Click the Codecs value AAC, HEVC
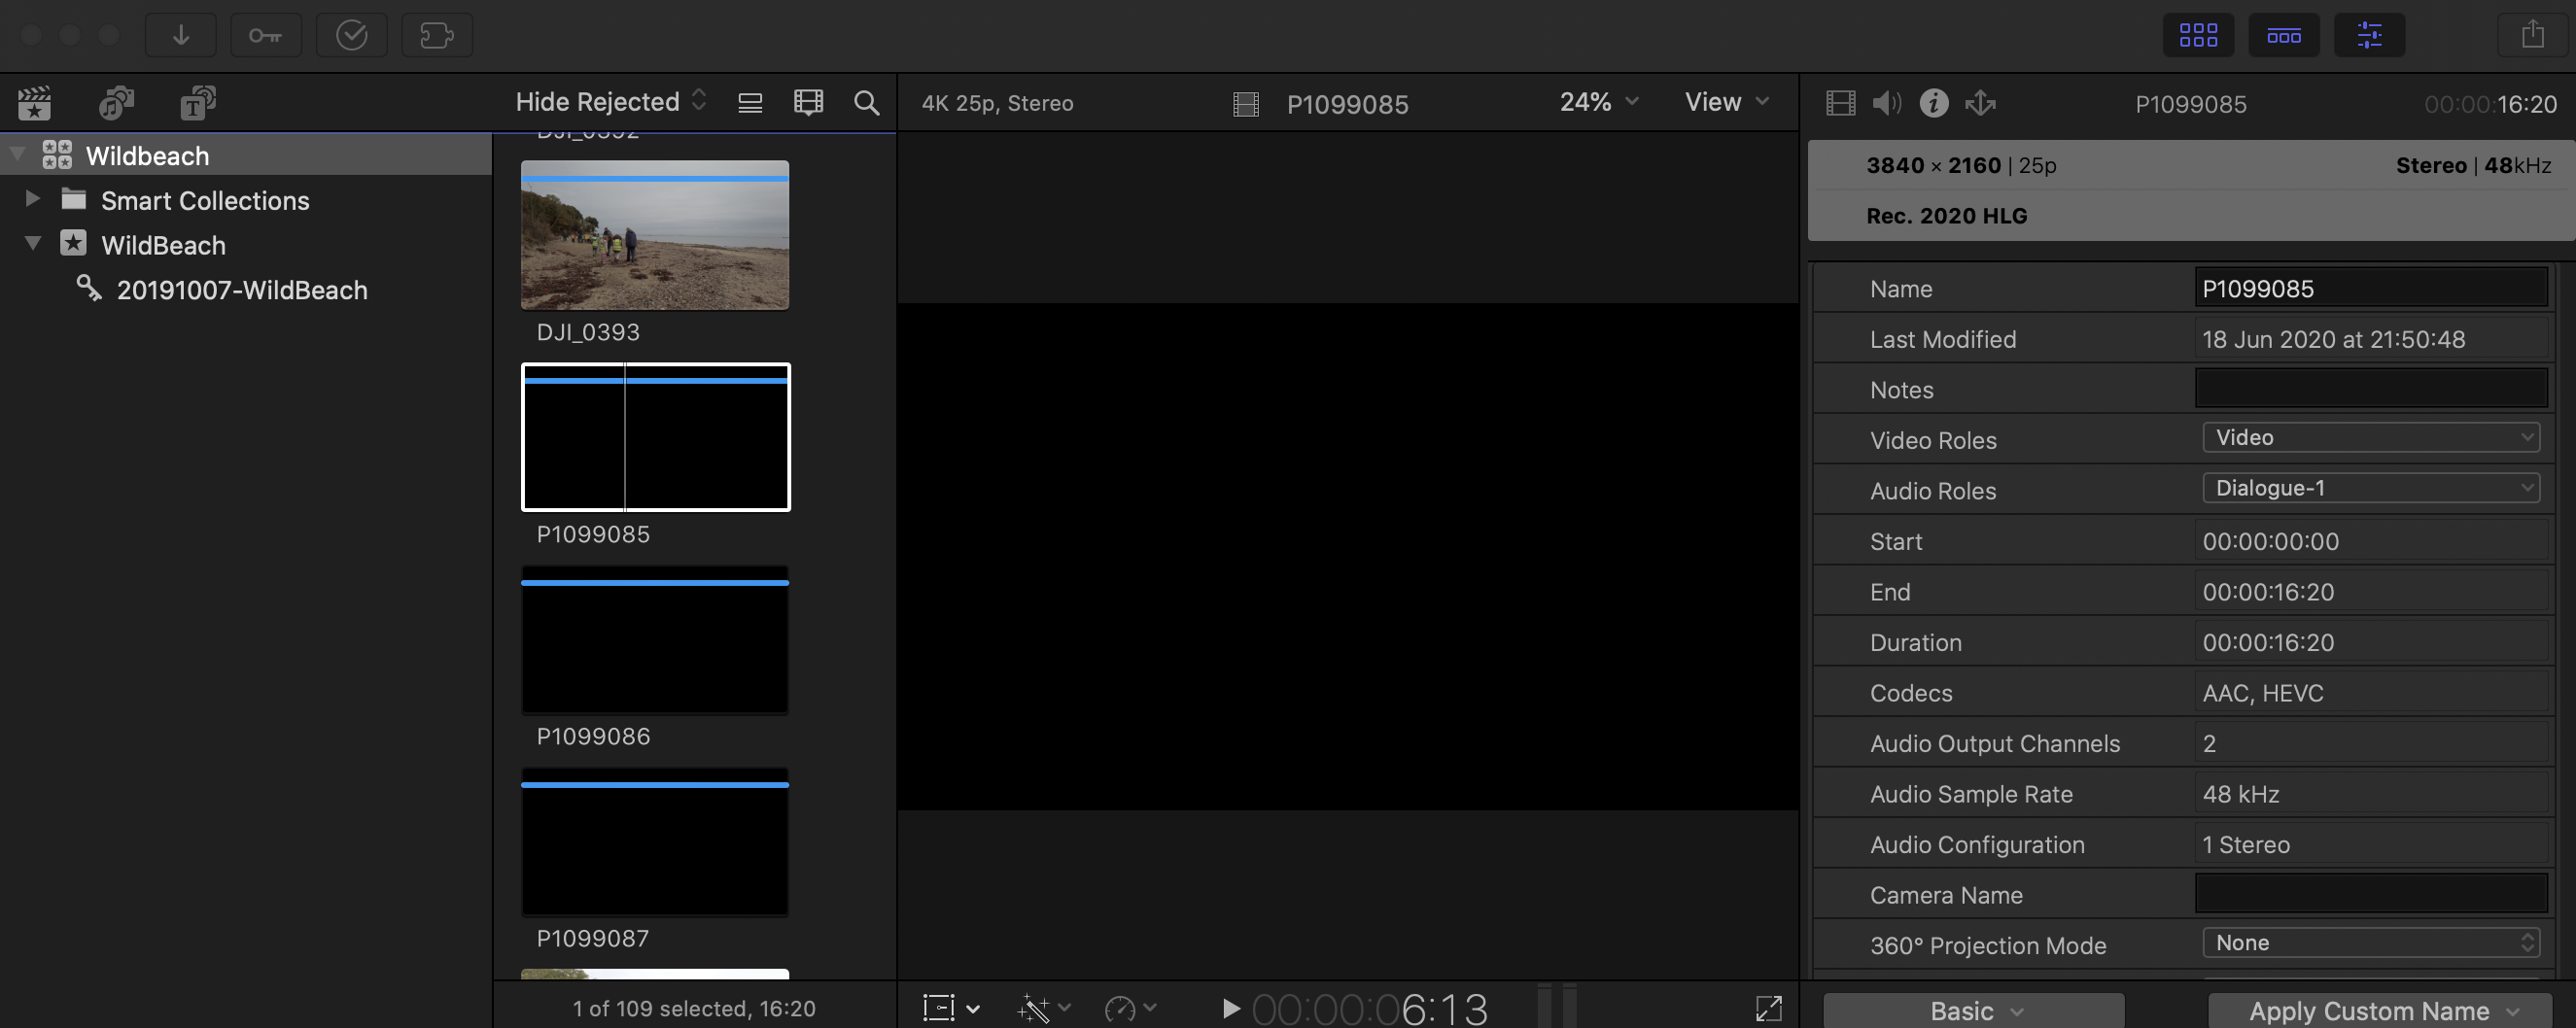2576x1028 pixels. coord(2262,693)
